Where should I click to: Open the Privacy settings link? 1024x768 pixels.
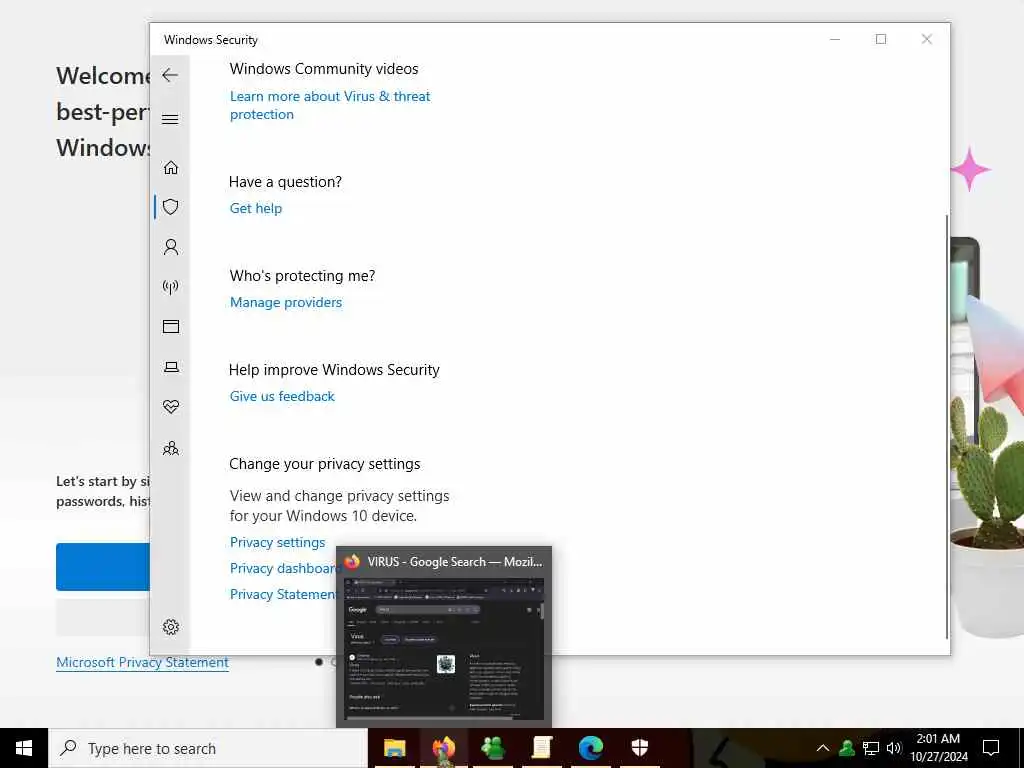pyautogui.click(x=278, y=543)
